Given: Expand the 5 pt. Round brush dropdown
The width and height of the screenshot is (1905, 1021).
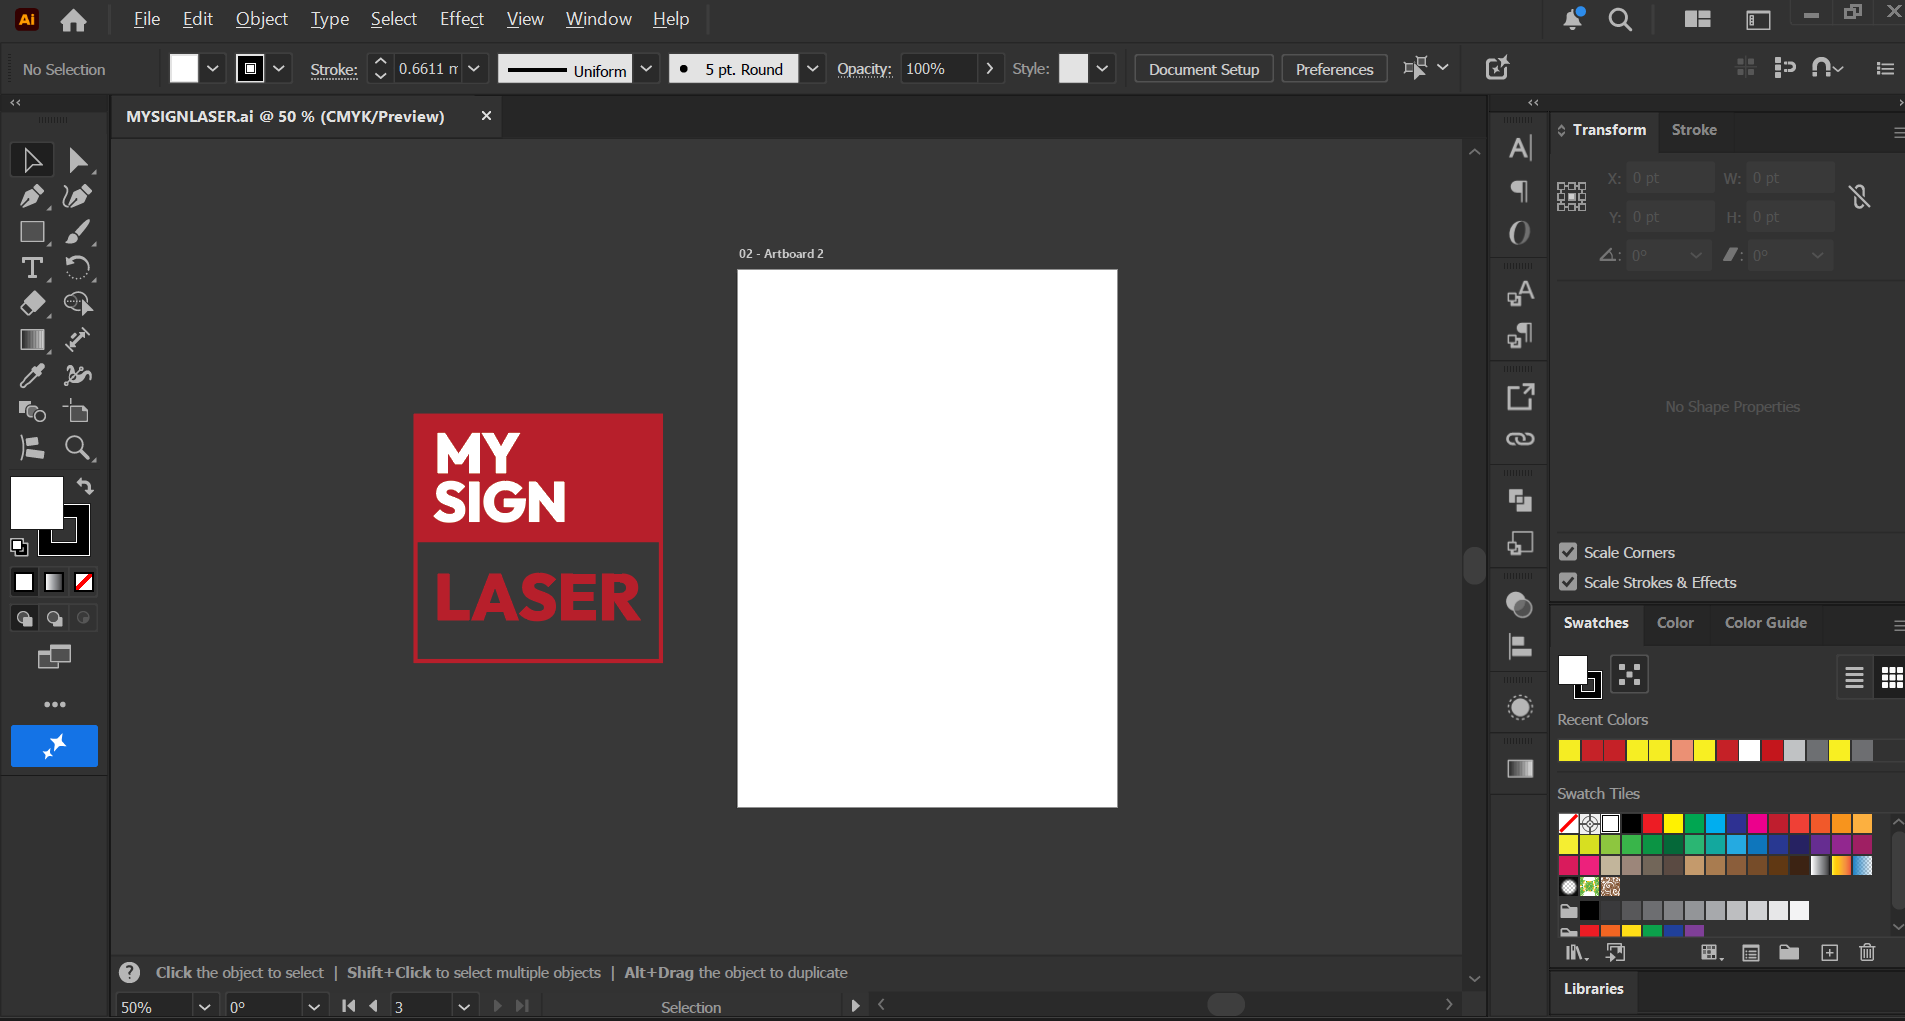Looking at the screenshot, I should pos(813,69).
